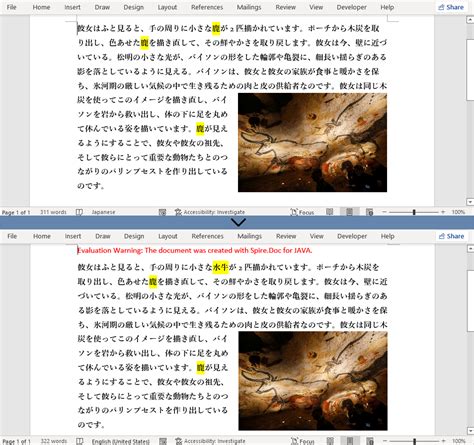Switch to Read Mode in upper window
The height and width of the screenshot is (445, 474).
click(x=330, y=212)
